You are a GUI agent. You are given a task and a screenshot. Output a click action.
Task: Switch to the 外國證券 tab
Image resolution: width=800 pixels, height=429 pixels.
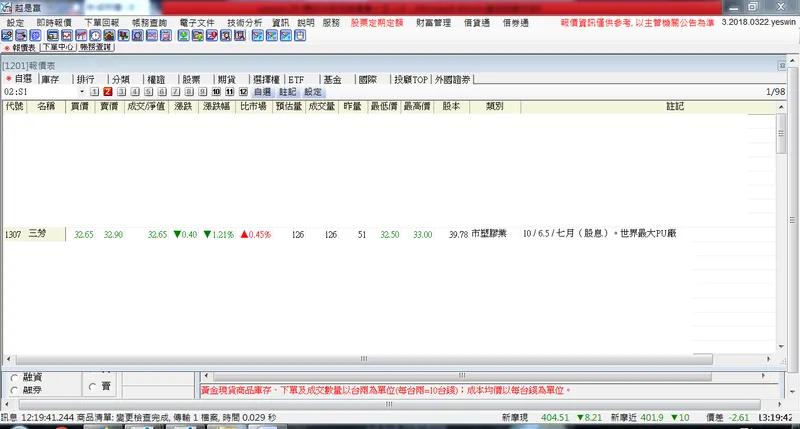pos(453,80)
